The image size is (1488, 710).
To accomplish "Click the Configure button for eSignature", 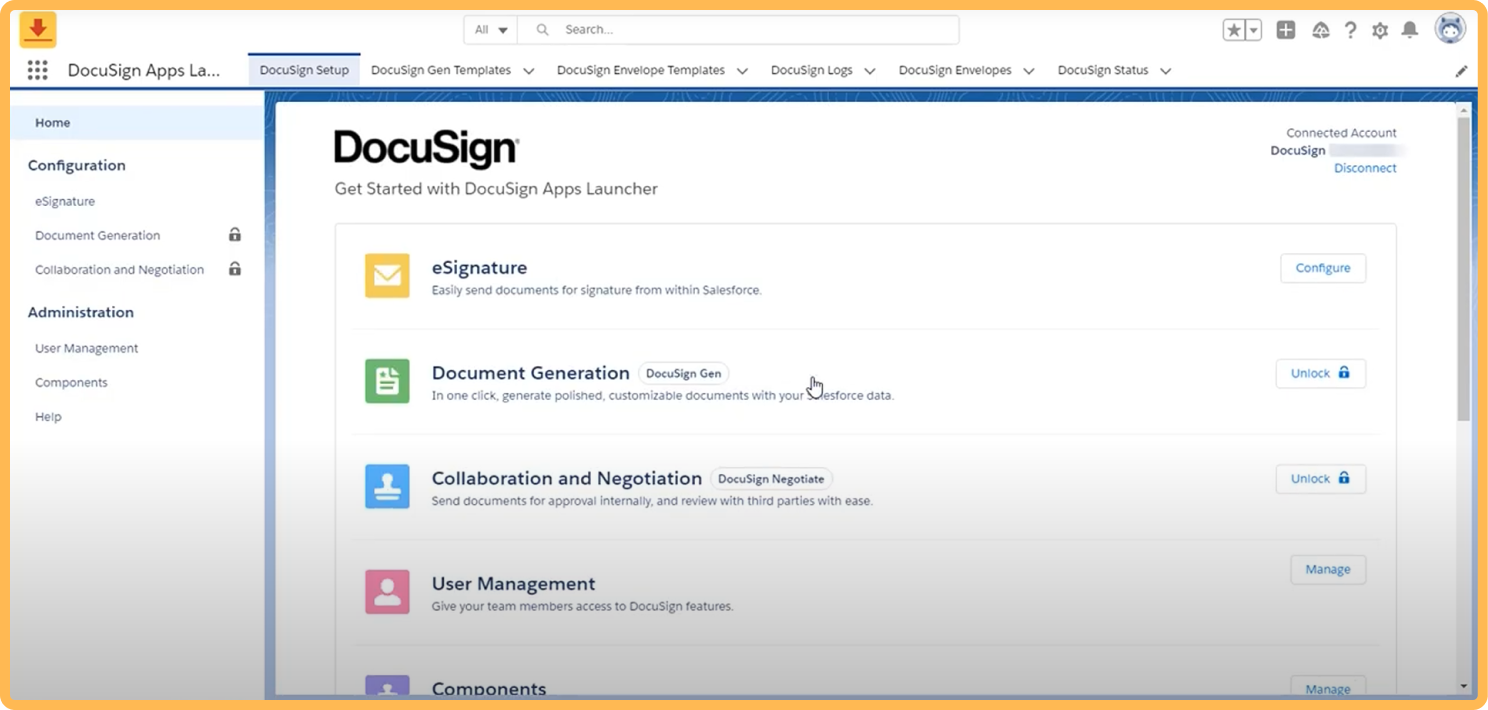I will point(1323,268).
